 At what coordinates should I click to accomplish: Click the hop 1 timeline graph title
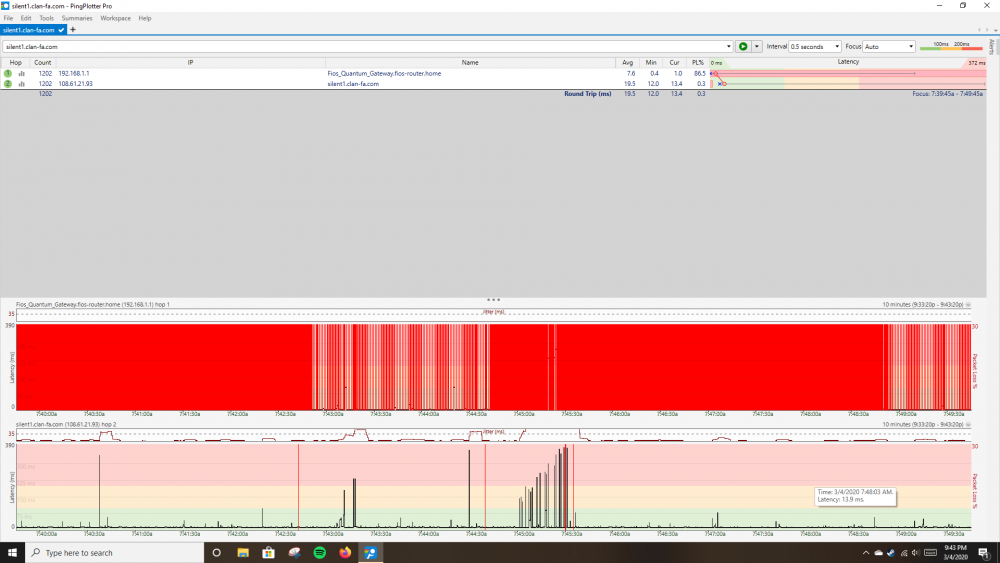coord(92,305)
